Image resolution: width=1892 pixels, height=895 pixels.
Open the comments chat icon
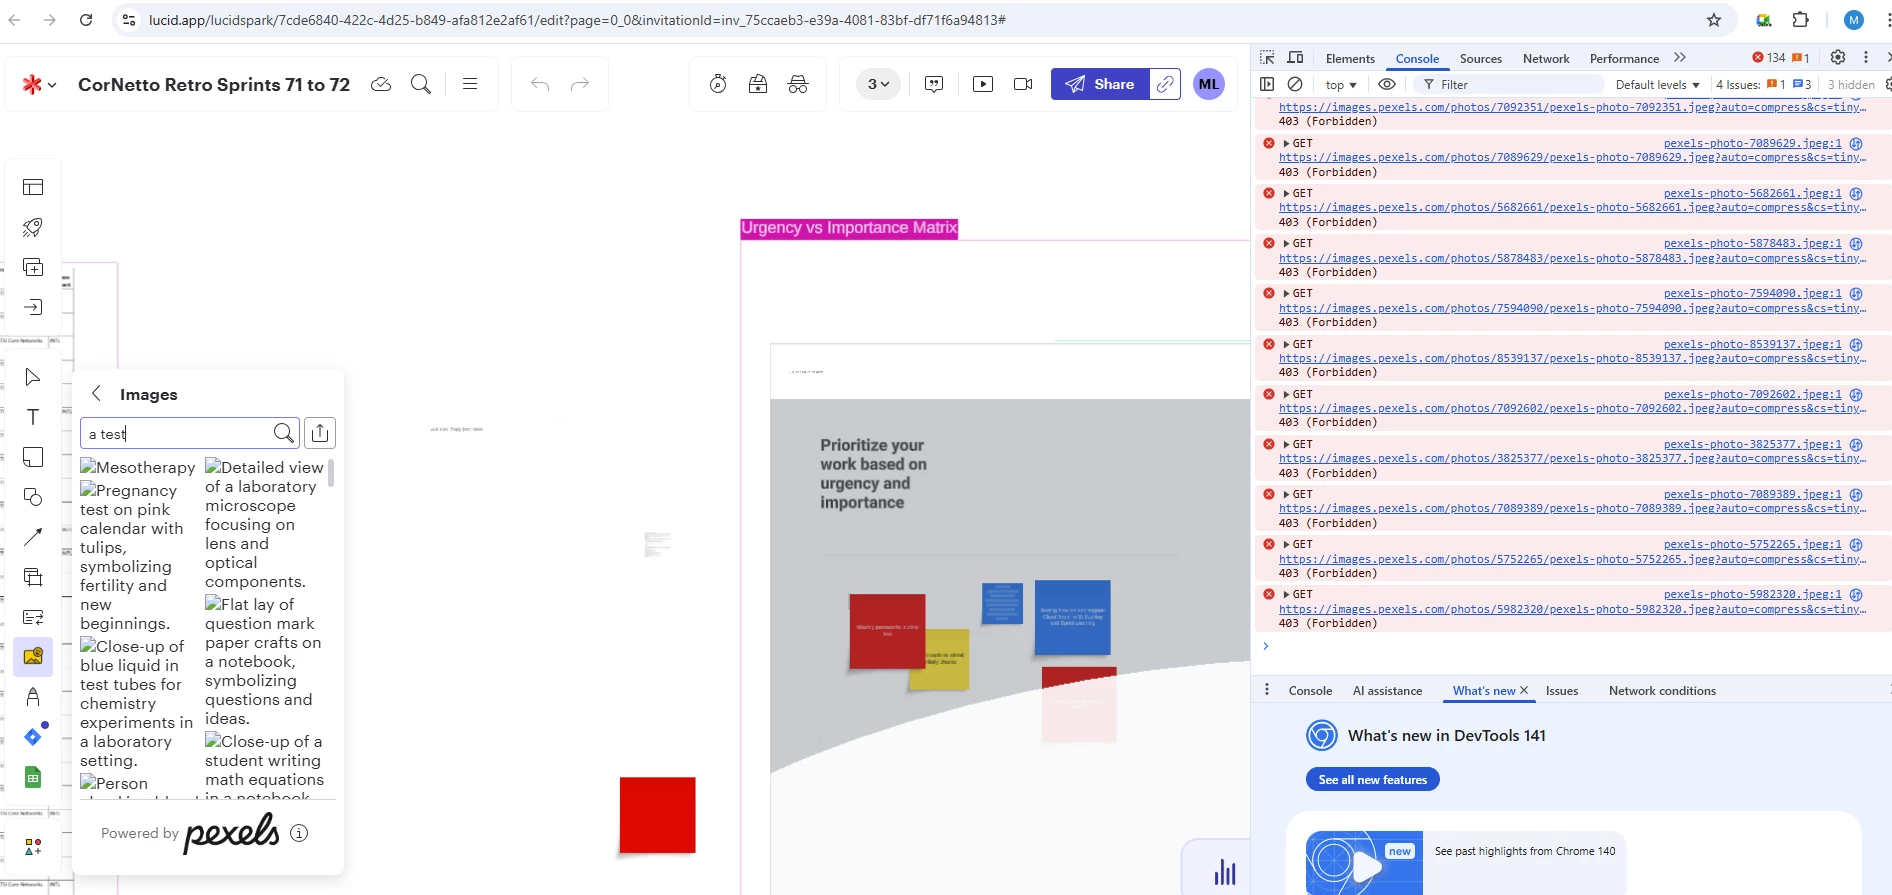(934, 84)
